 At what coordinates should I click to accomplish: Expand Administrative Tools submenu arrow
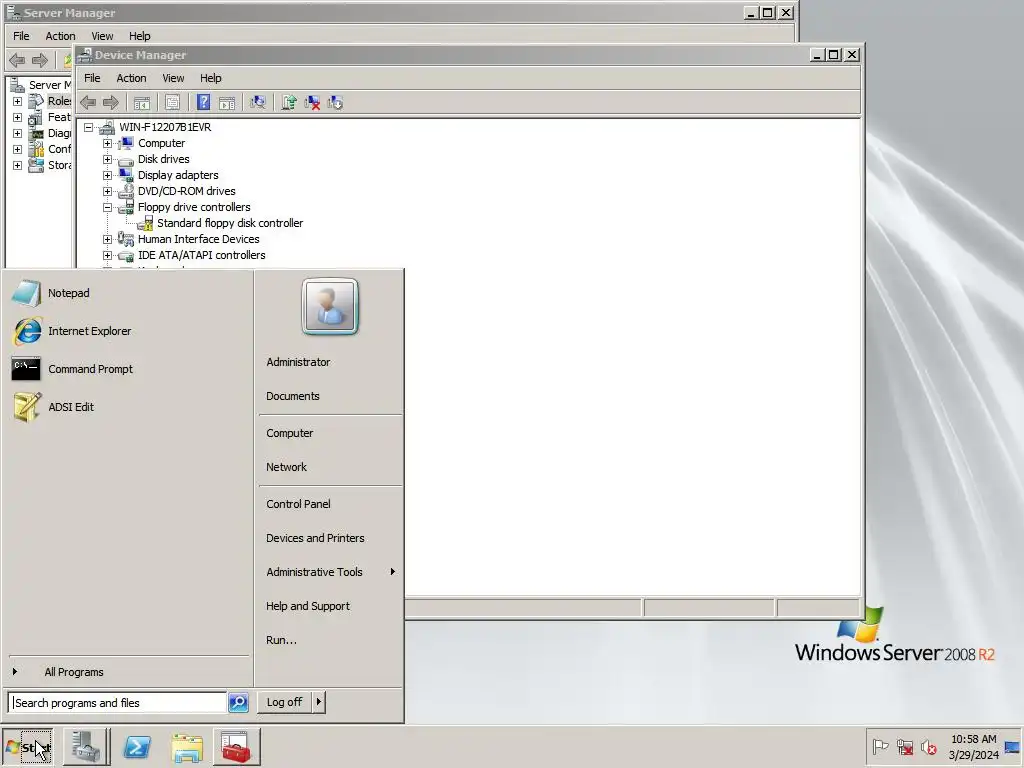392,571
